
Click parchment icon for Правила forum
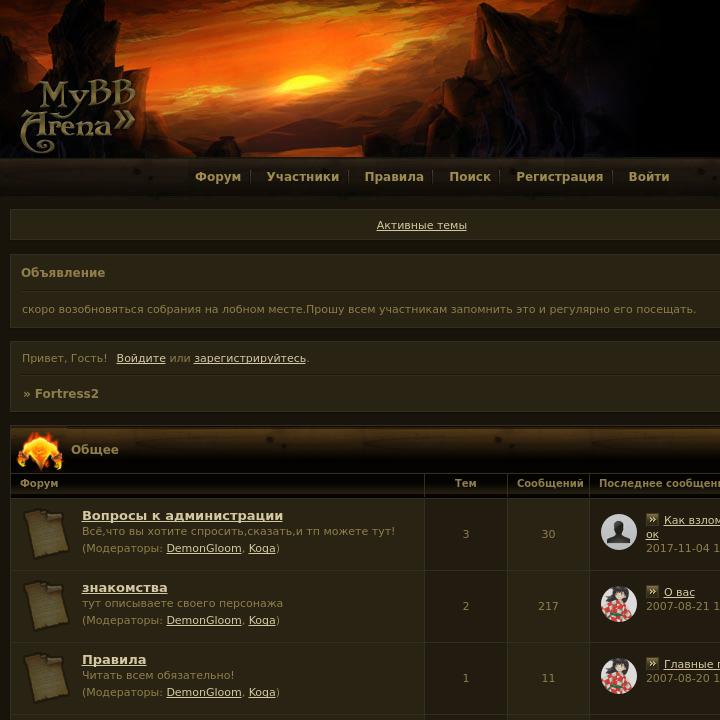click(46, 678)
